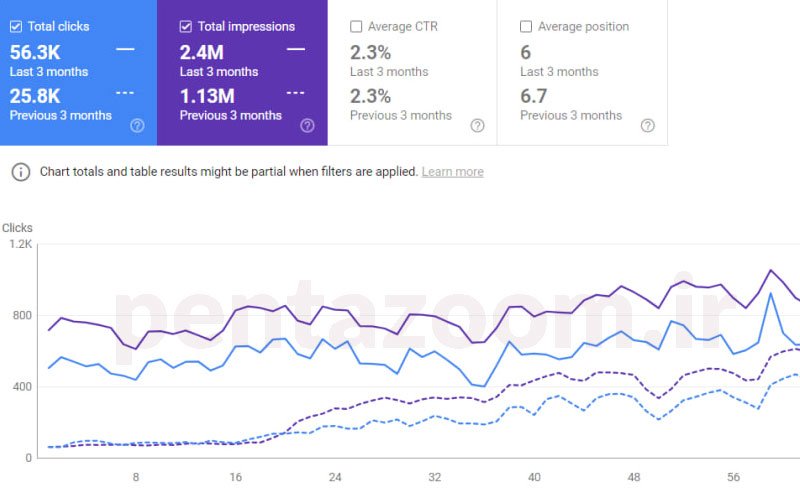
Task: Click the Clicks y-axis title
Action: click(17, 228)
